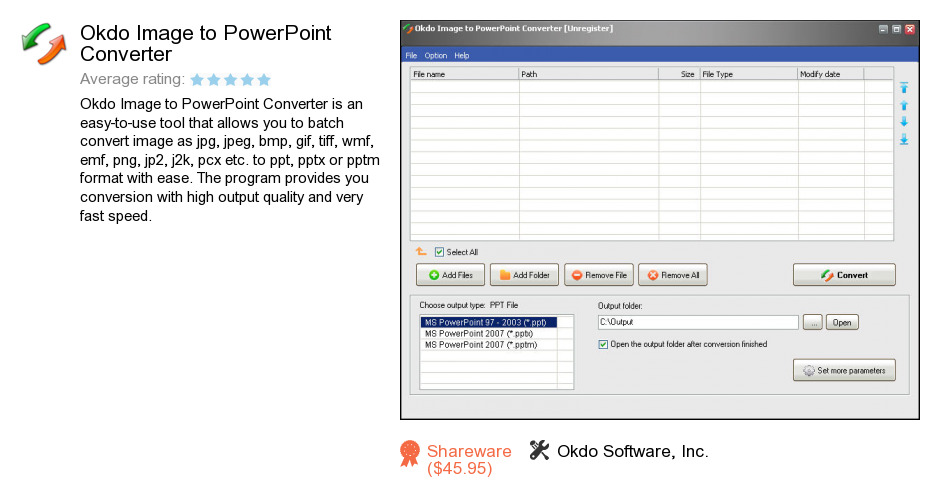This screenshot has width=940, height=504.
Task: Click the Move to top arrow icon
Action: (904, 87)
